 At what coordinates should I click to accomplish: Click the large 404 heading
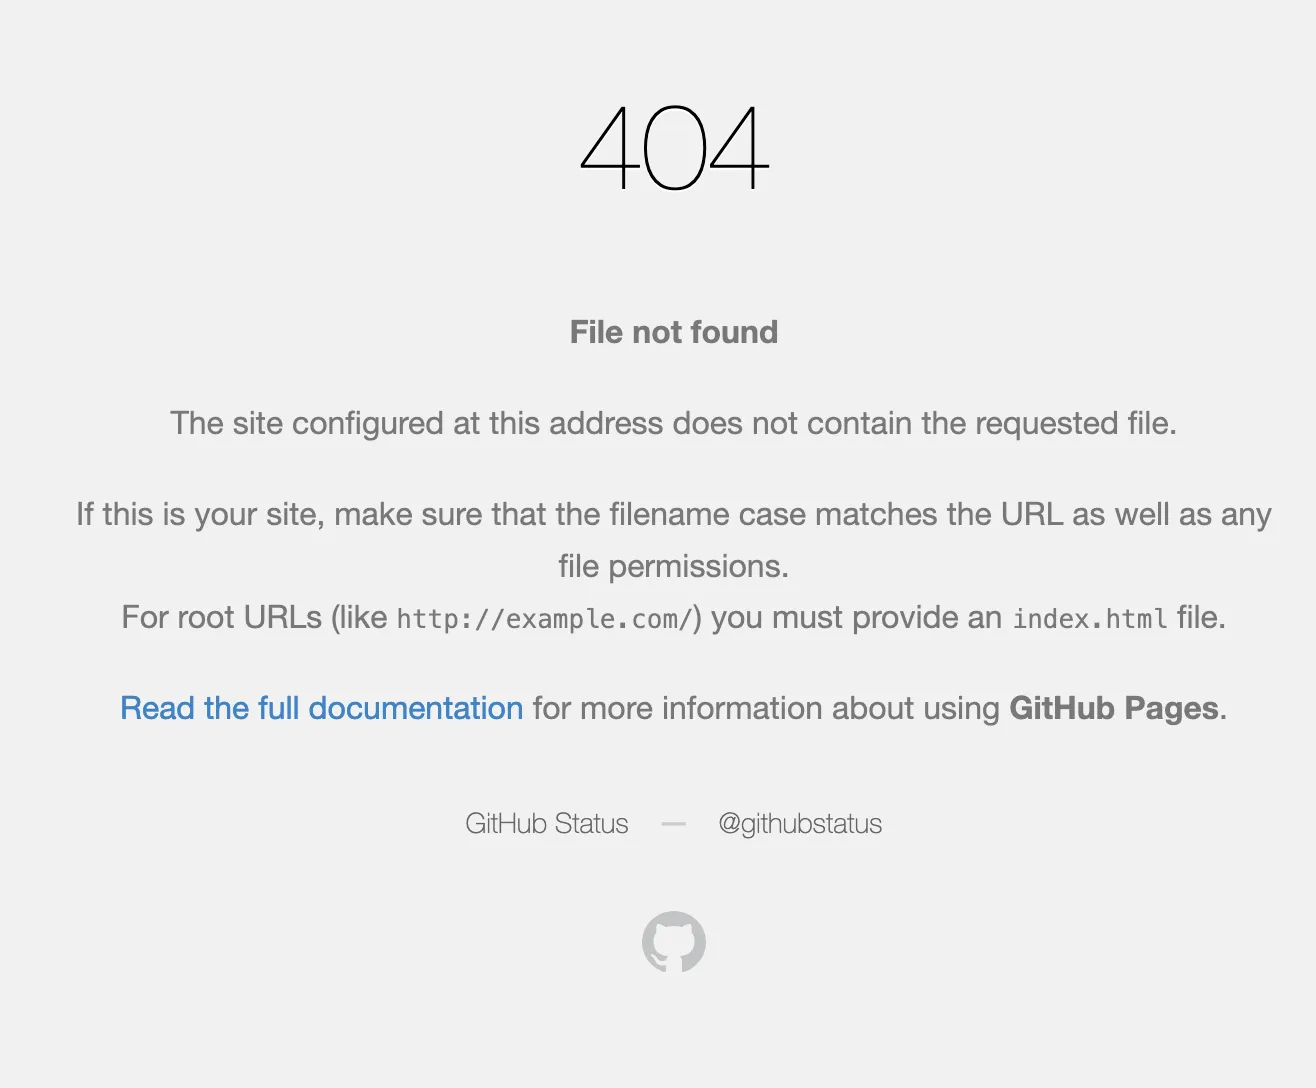point(674,148)
